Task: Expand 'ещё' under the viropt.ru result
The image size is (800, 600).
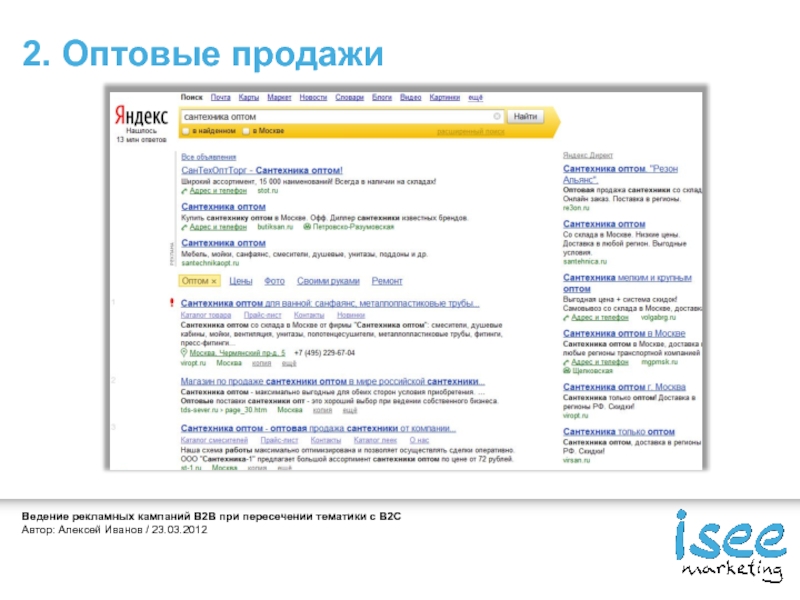Action: tap(289, 363)
